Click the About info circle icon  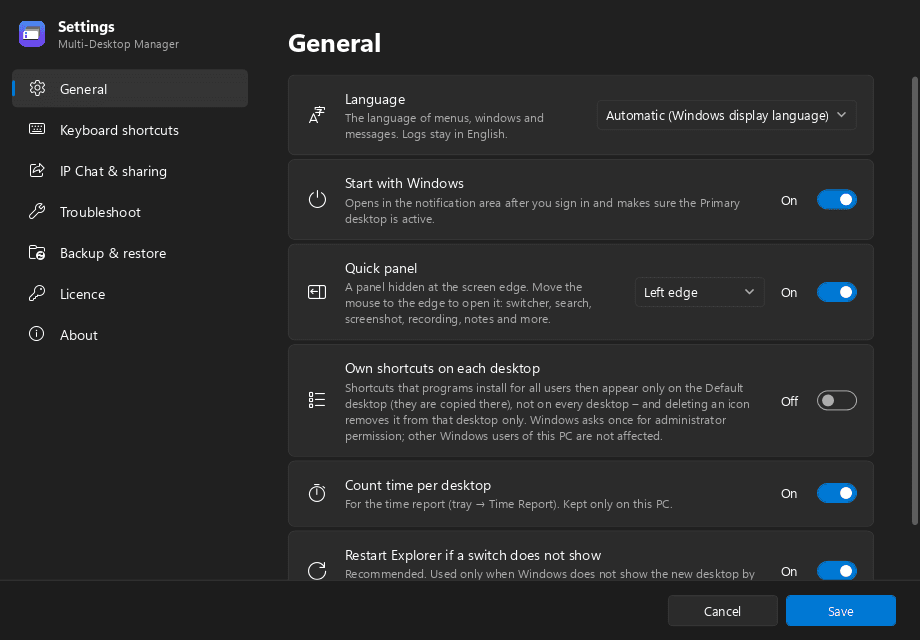point(37,334)
